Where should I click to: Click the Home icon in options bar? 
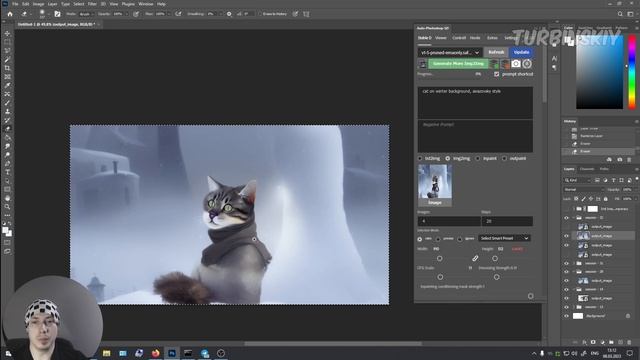10,14
